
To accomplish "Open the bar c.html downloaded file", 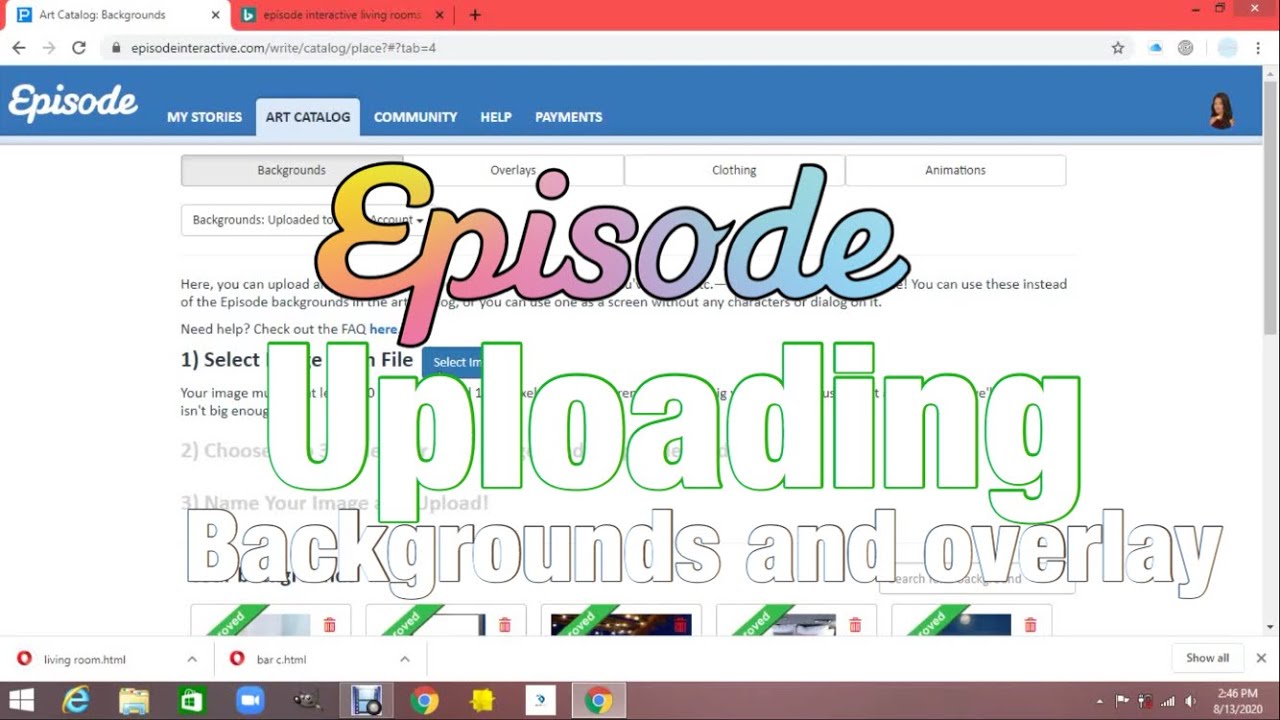I will pyautogui.click(x=281, y=659).
